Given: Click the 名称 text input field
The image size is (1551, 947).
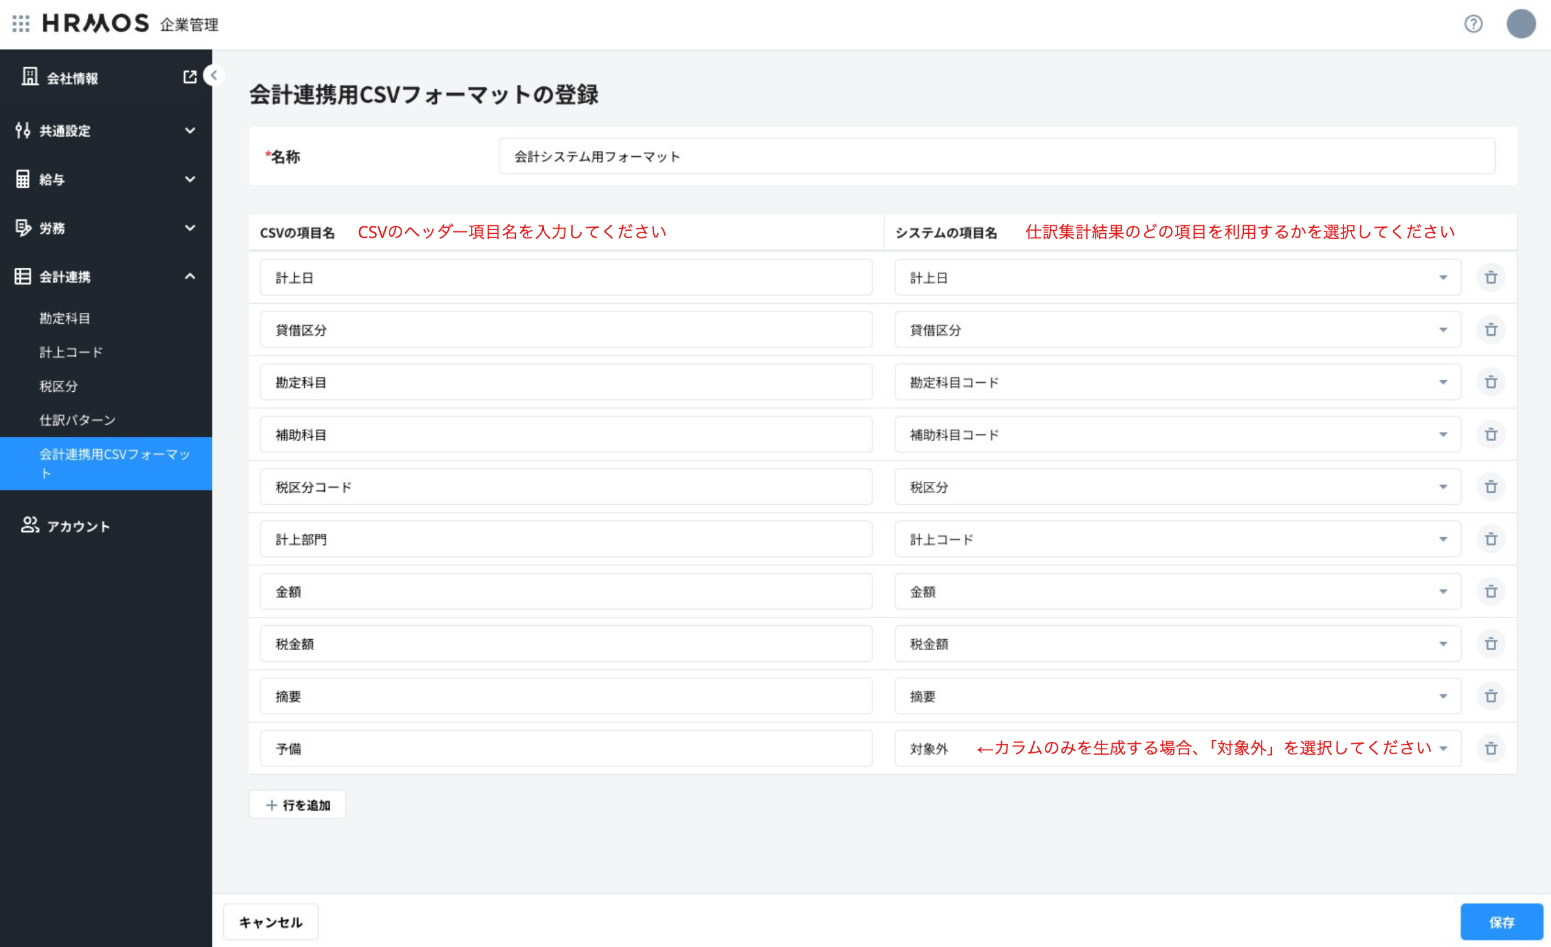Looking at the screenshot, I should pos(996,157).
